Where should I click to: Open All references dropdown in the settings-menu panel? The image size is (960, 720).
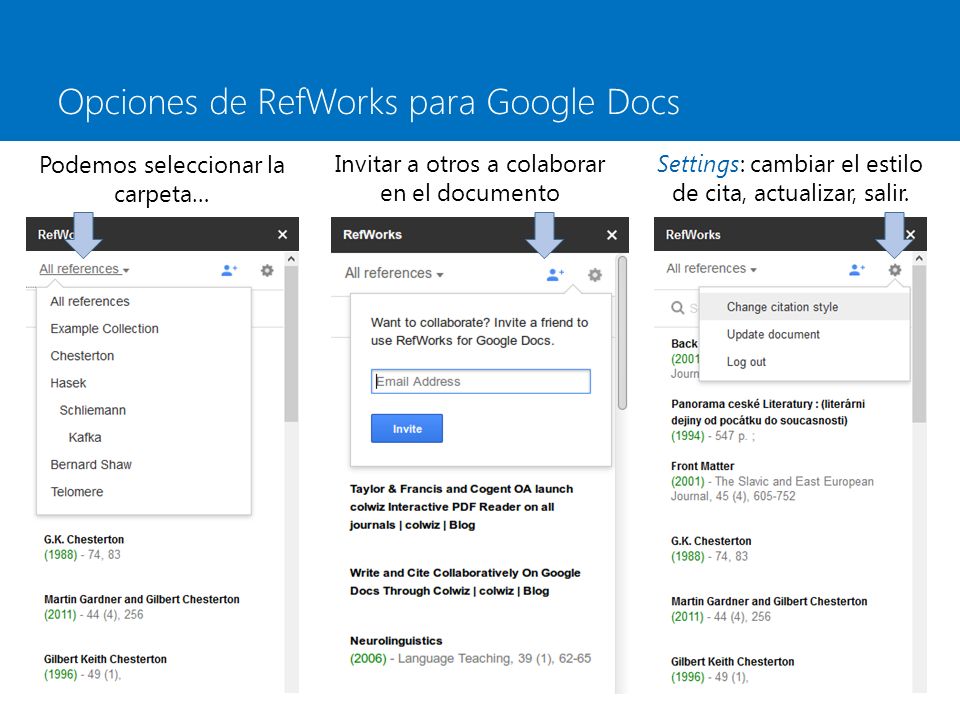tap(711, 268)
